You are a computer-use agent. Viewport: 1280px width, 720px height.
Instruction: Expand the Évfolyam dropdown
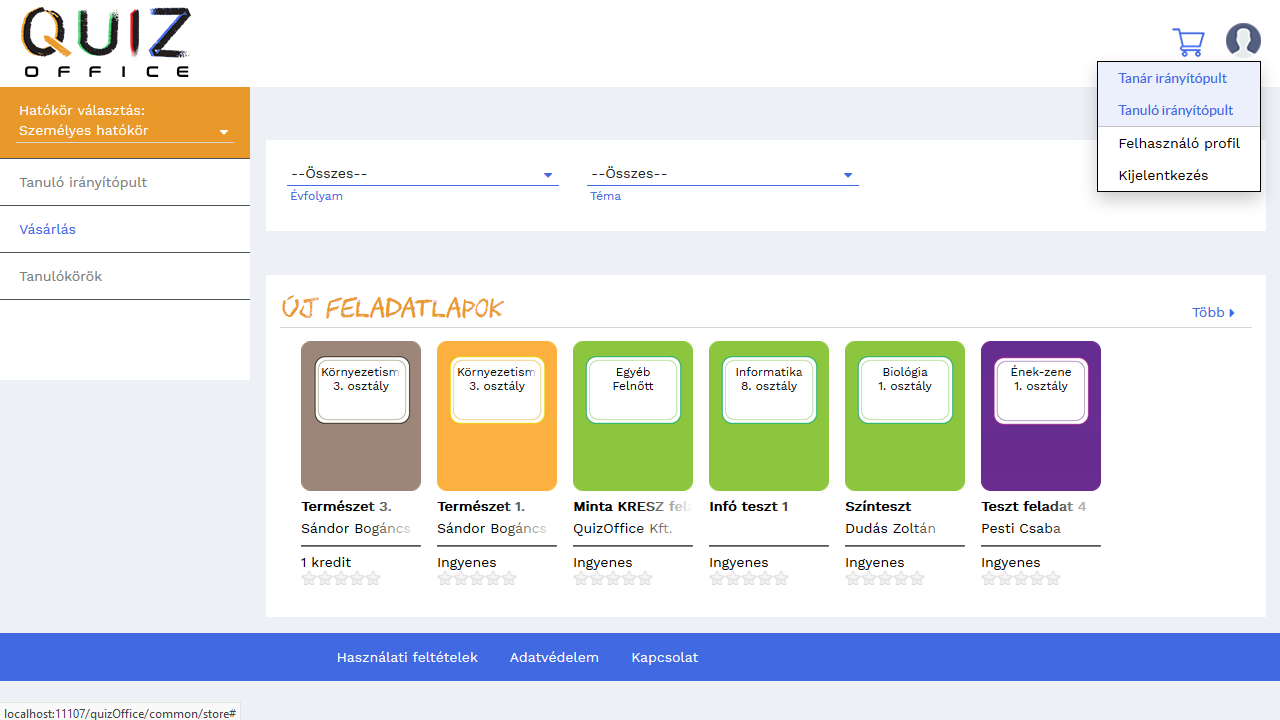click(422, 175)
